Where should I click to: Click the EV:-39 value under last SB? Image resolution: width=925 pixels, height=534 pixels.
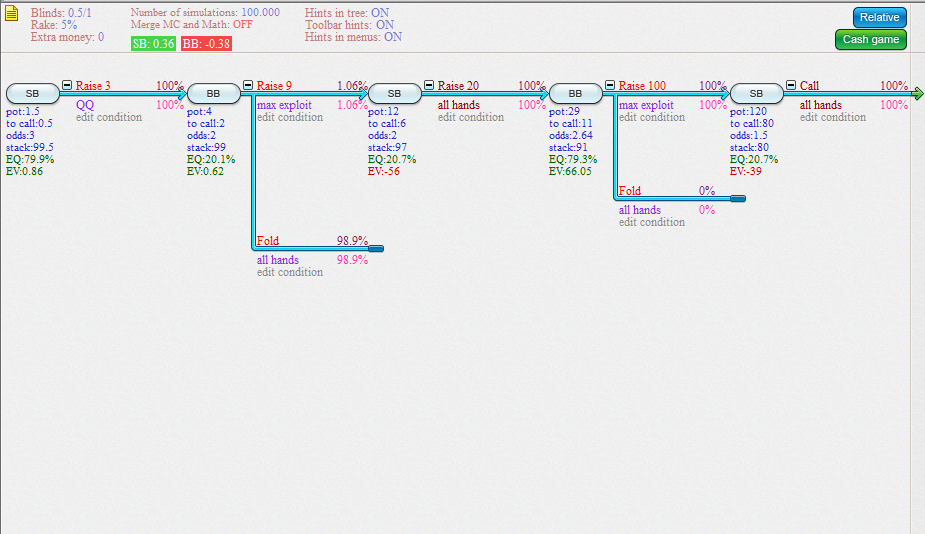[x=746, y=171]
